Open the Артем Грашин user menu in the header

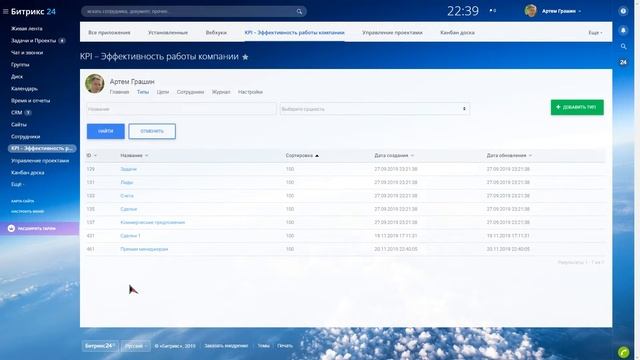561,11
